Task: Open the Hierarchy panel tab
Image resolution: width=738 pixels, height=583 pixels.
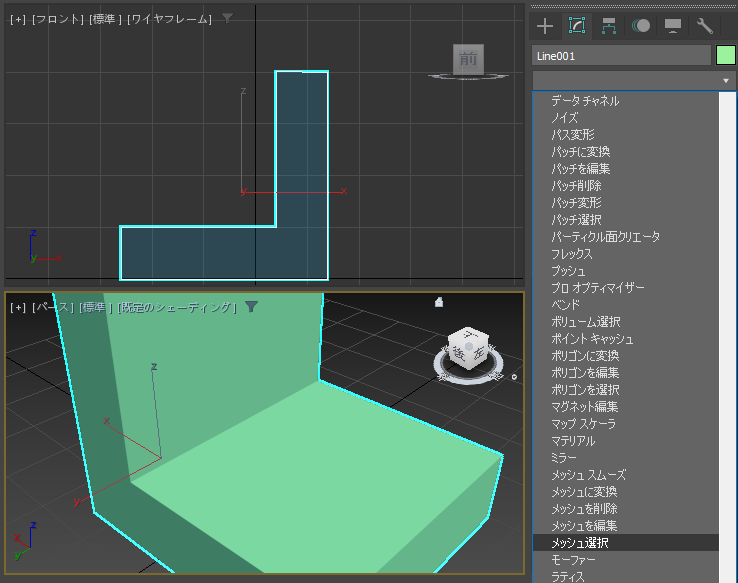Action: [x=609, y=26]
